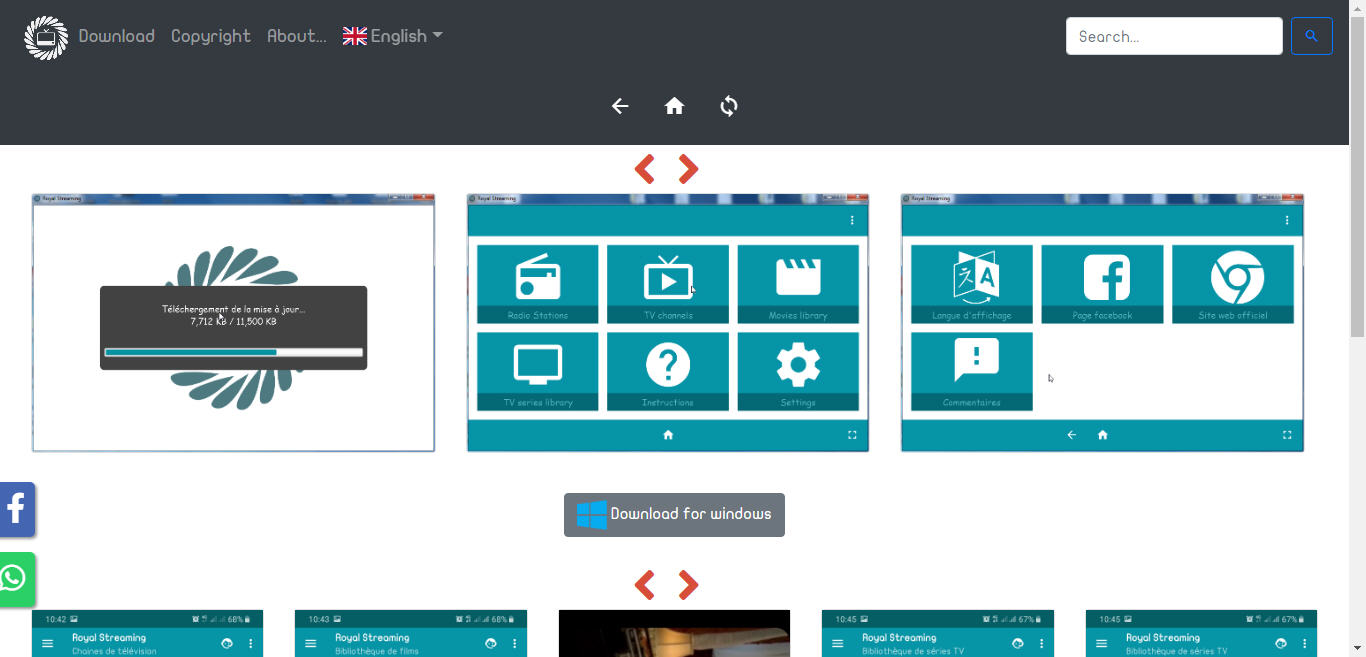Screen dimensions: 1366x657
Task: Click the Langue d'affichage translate tile
Action: tap(972, 284)
